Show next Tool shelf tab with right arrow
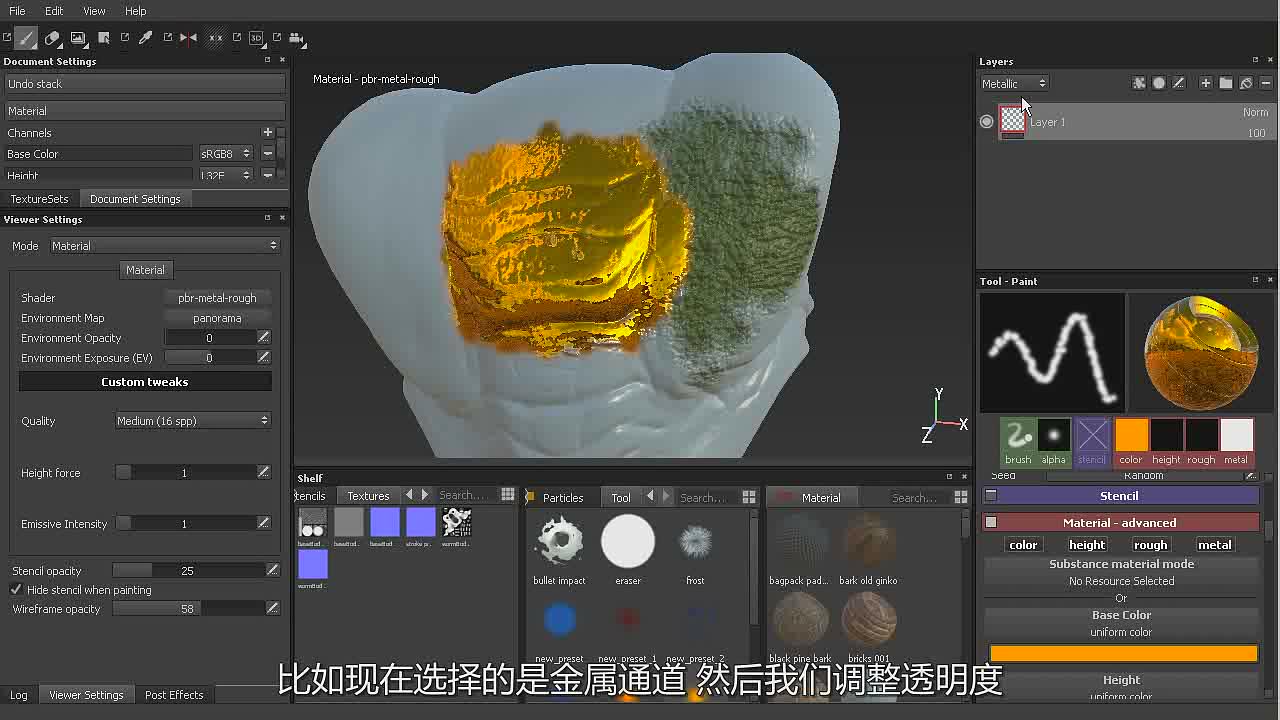Image resolution: width=1280 pixels, height=720 pixels. coord(666,497)
